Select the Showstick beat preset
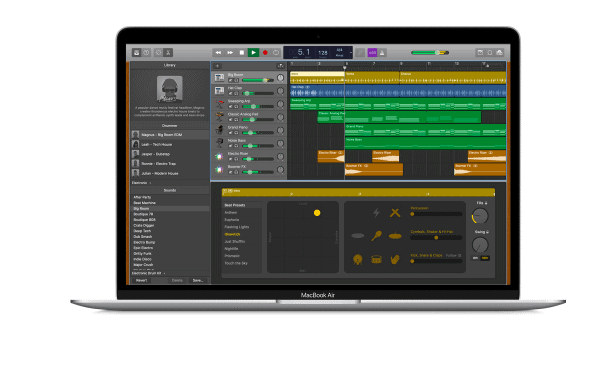Viewport: 611px width, 369px height. [x=232, y=234]
